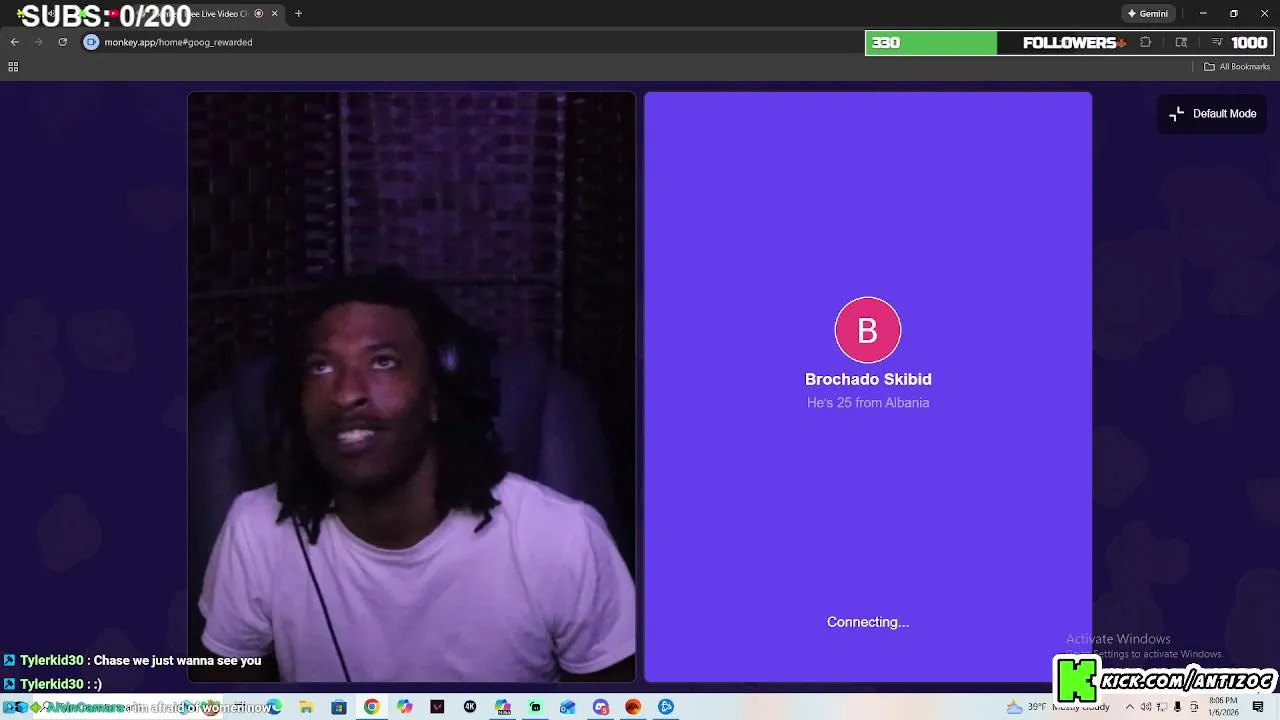Open Outlook from the taskbar
1280x720 pixels.
click(x=567, y=707)
